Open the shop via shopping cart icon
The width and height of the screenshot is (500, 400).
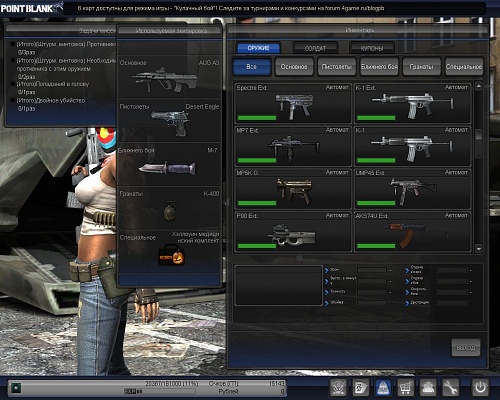(x=405, y=387)
